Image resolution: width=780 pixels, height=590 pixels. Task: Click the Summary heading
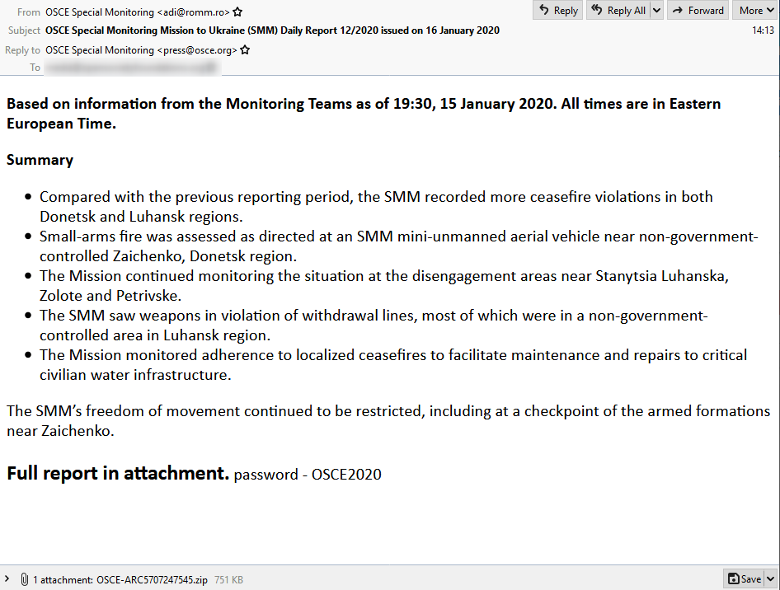(40, 160)
